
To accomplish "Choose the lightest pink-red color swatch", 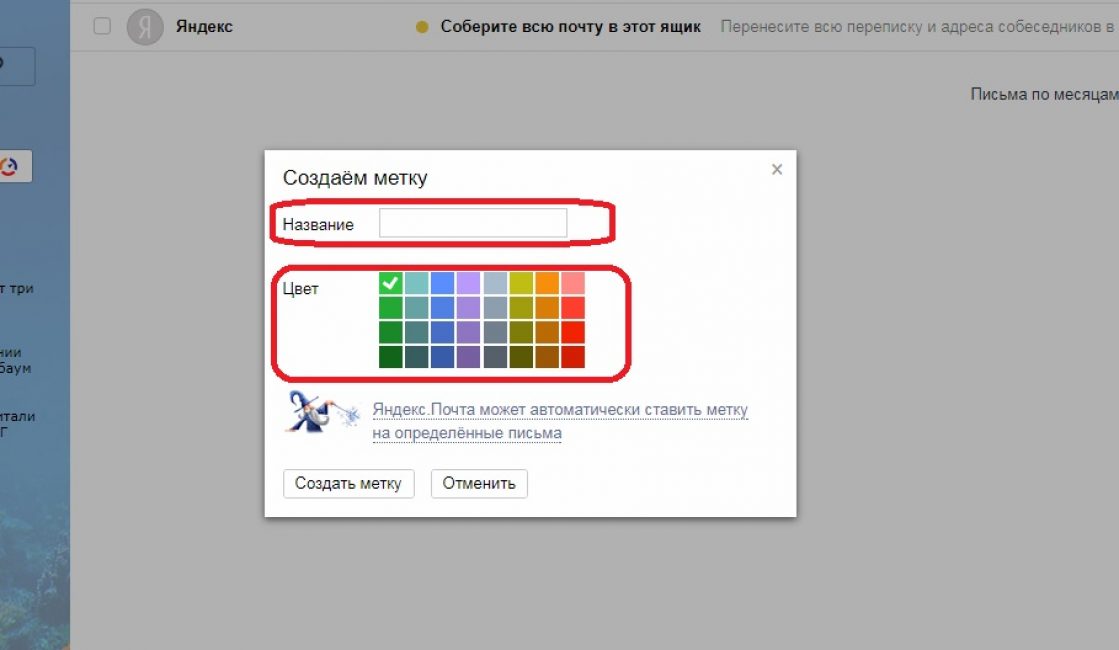I will pyautogui.click(x=573, y=283).
